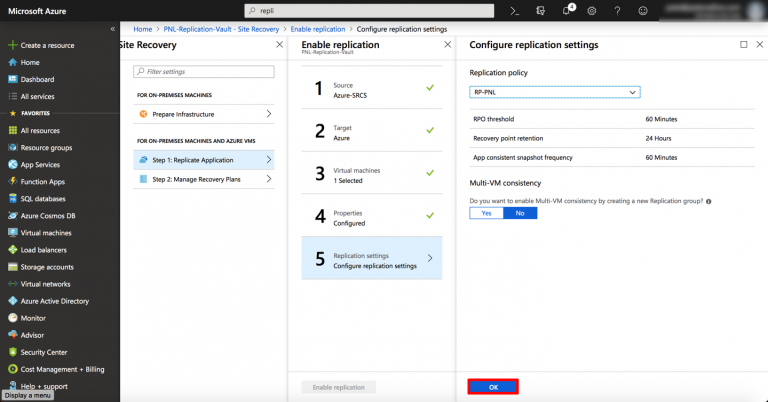768x402 pixels.
Task: Open portal settings gear icon
Action: coord(592,11)
